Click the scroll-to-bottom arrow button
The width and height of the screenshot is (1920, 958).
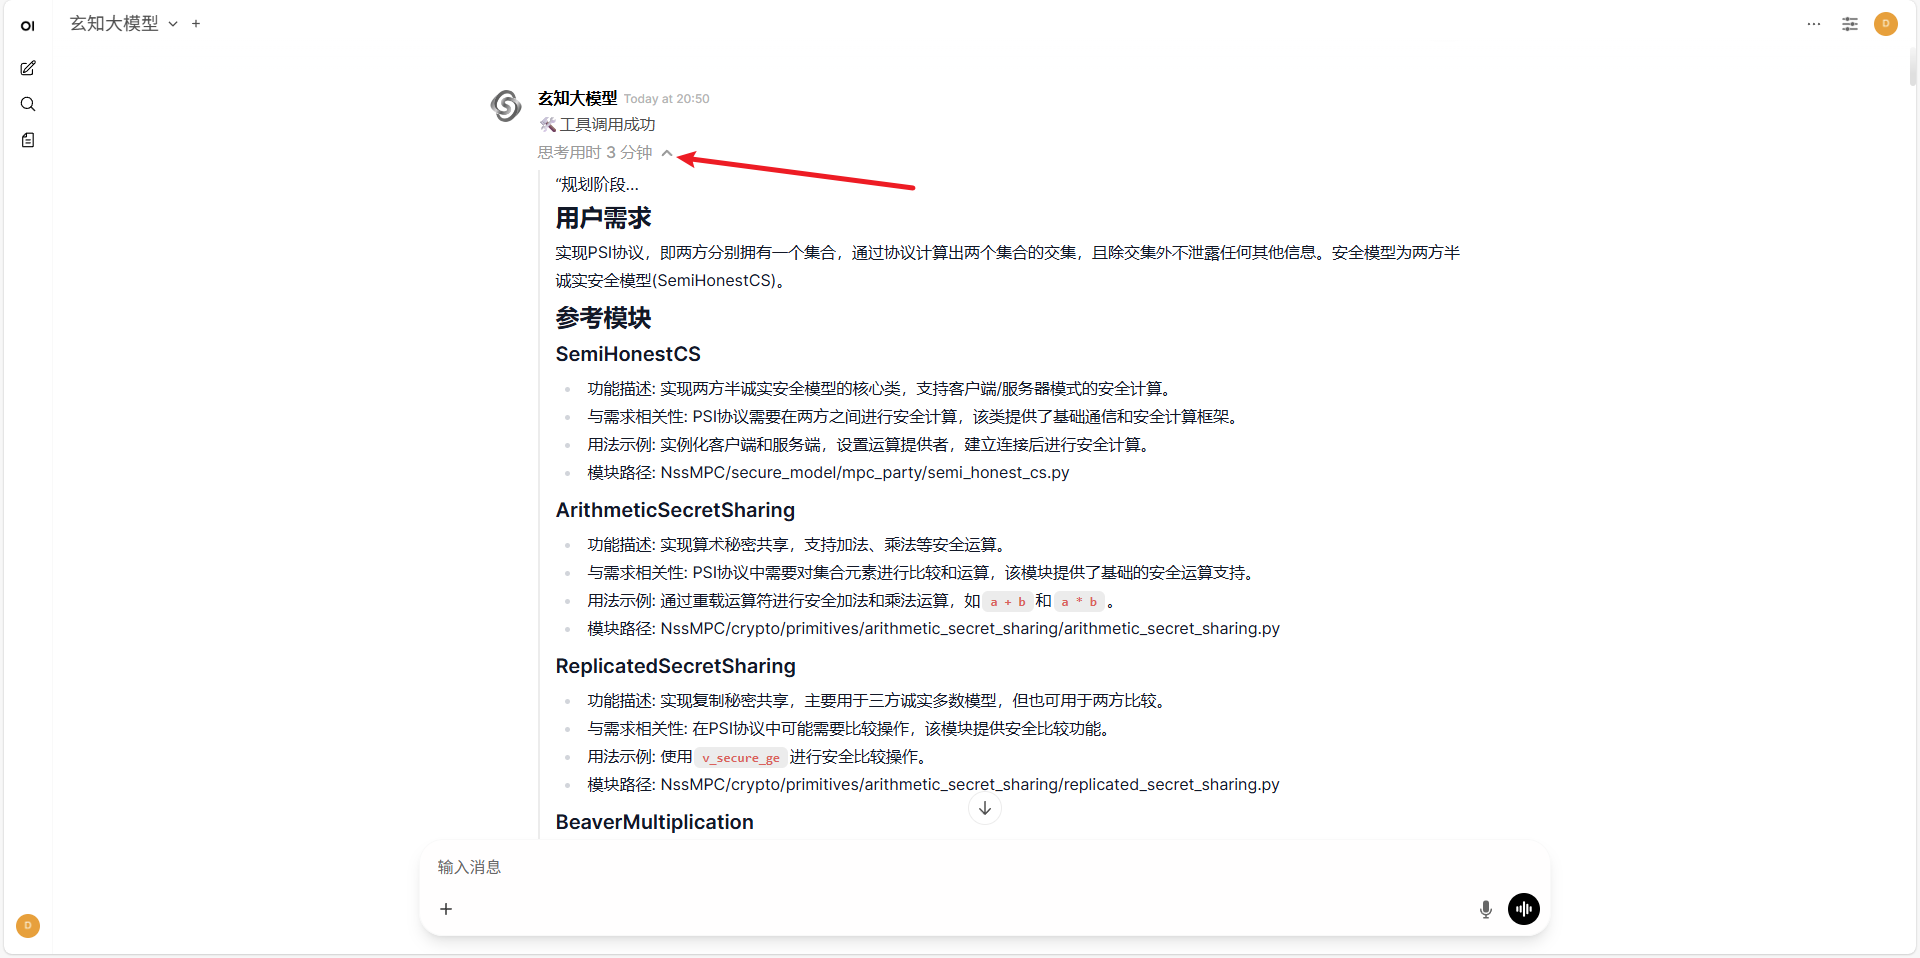985,808
